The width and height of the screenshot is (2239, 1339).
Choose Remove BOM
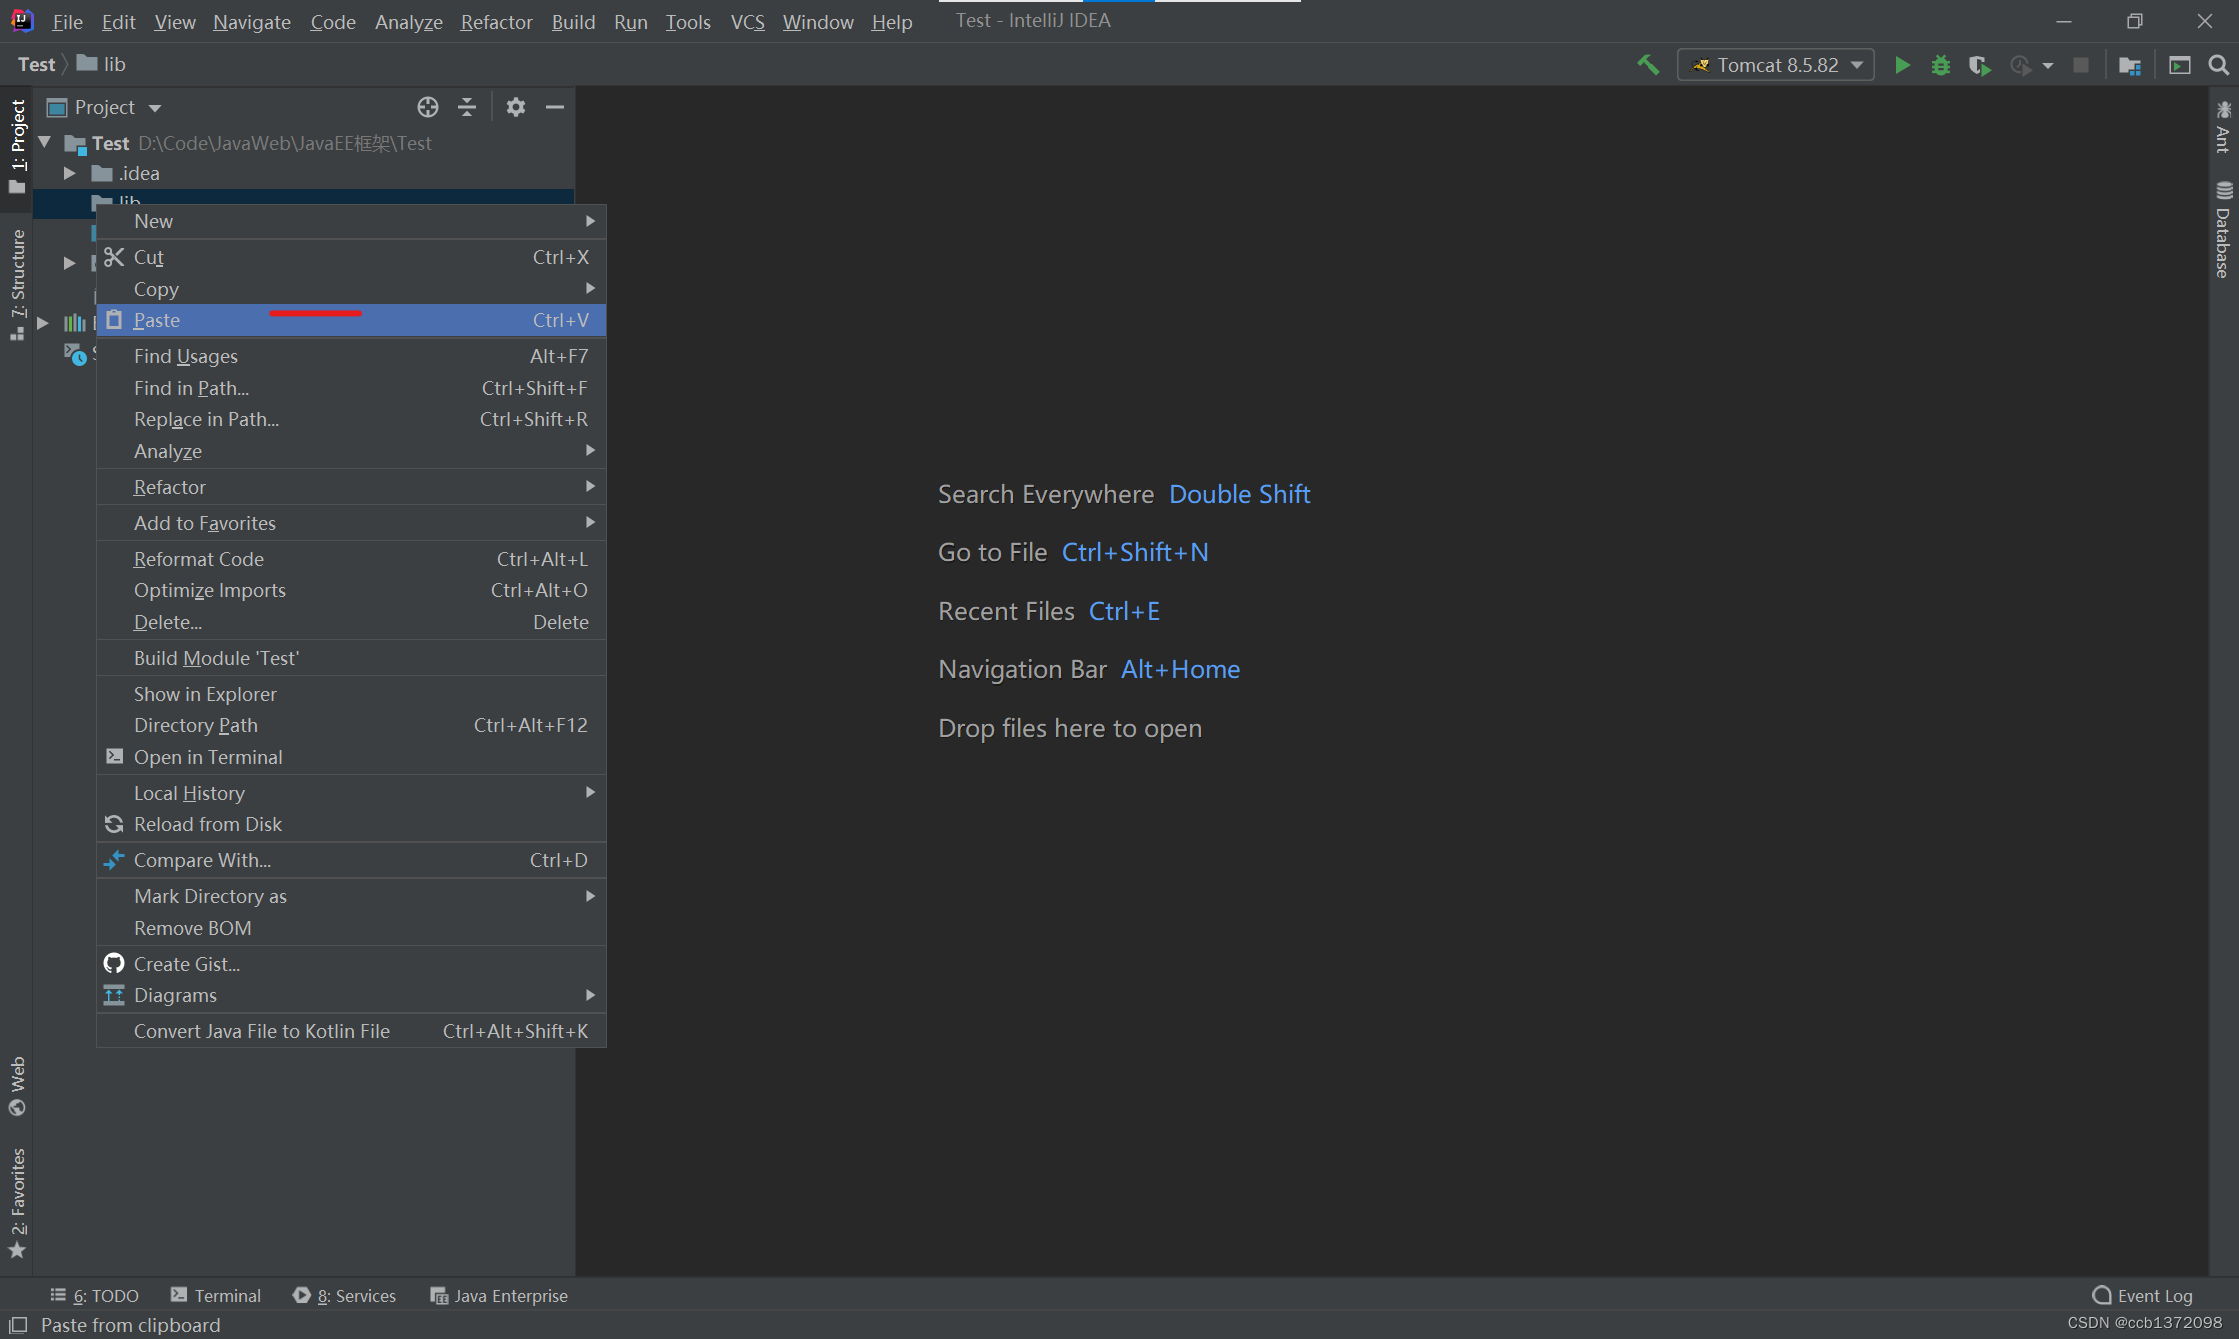point(351,928)
